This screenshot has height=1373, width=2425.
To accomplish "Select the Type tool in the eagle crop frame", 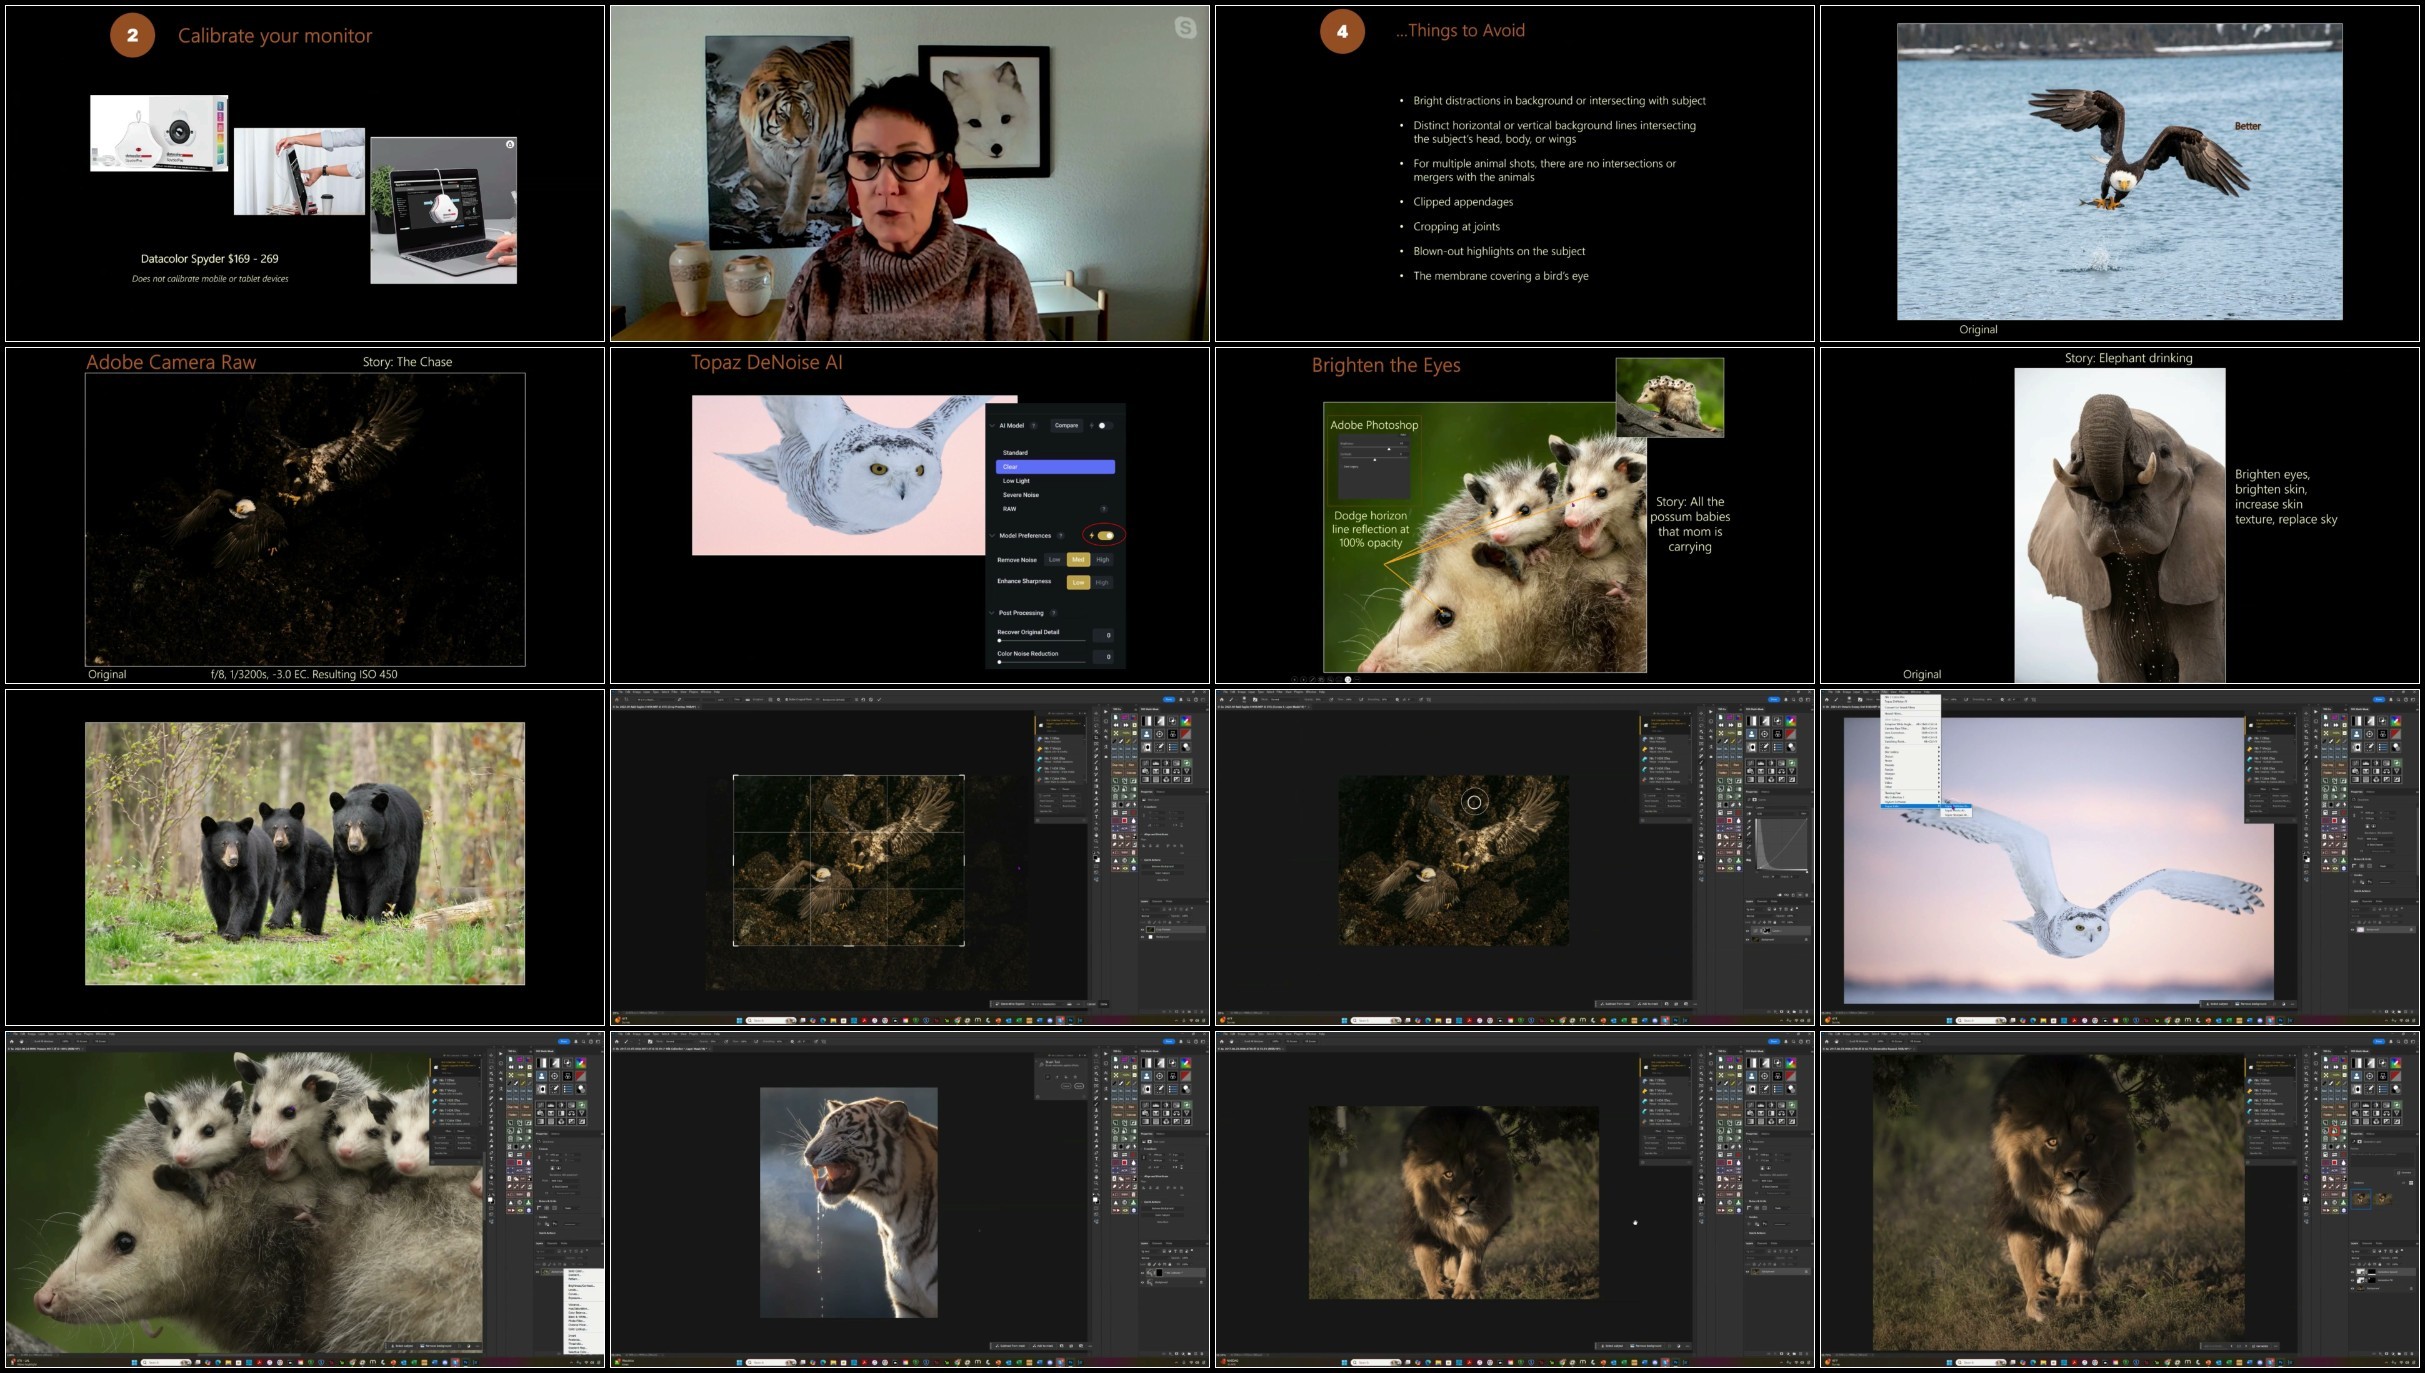I will pyautogui.click(x=1096, y=817).
